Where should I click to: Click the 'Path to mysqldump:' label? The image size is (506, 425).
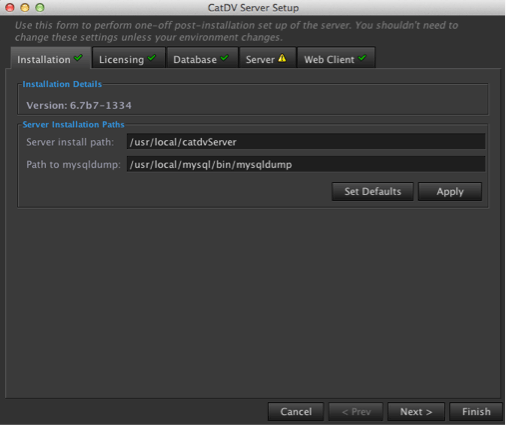click(73, 164)
